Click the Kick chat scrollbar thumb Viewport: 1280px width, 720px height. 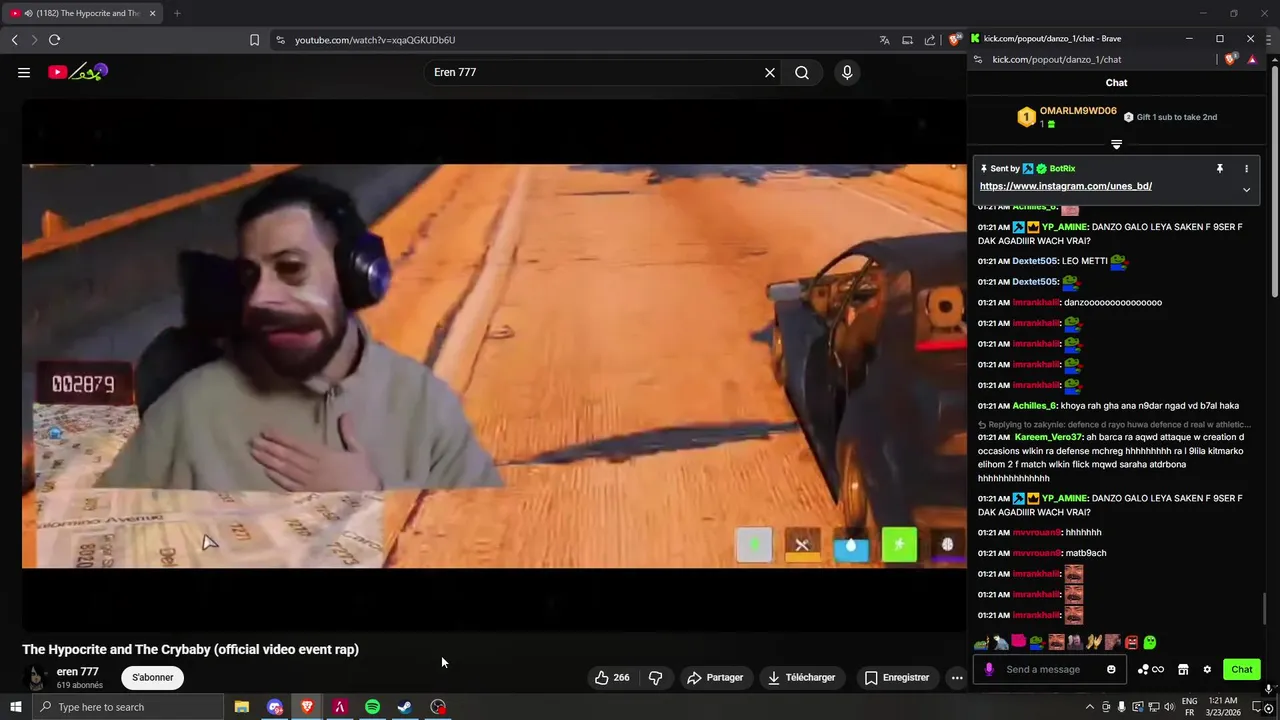1264,607
